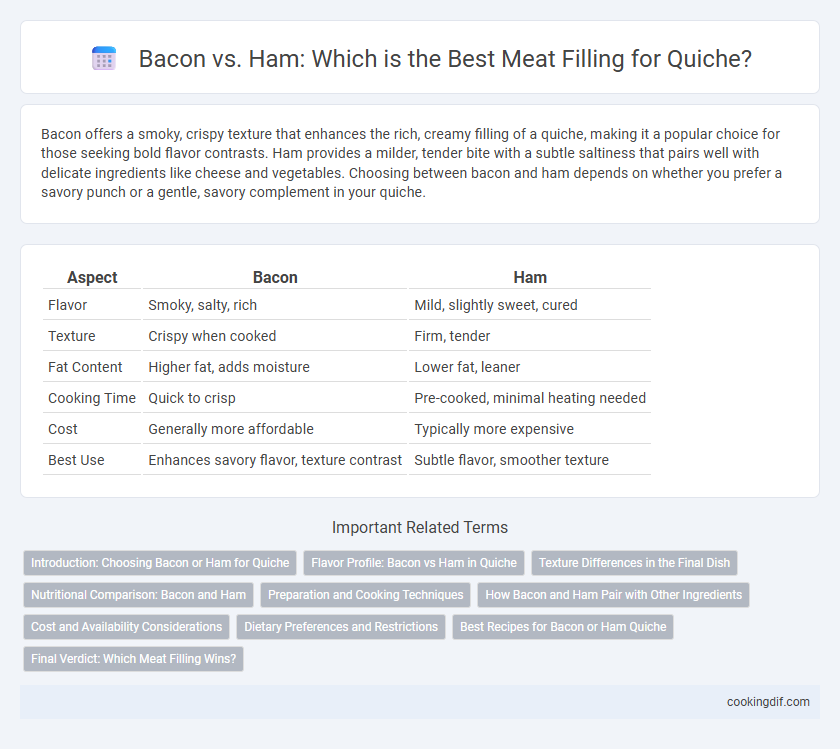Open 'Introduction: Choosing Bacon or Ham for Quiche' tag
Screen dimensions: 840x749
[160, 563]
